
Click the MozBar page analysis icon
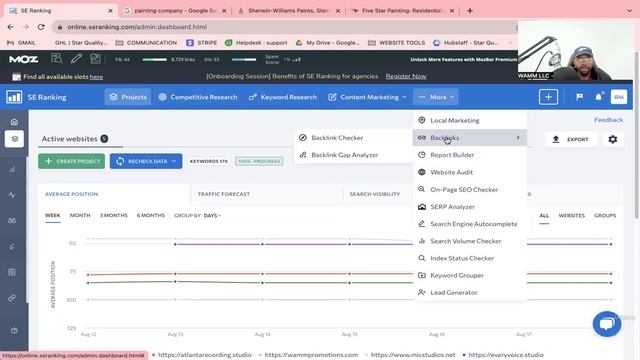pos(57,59)
